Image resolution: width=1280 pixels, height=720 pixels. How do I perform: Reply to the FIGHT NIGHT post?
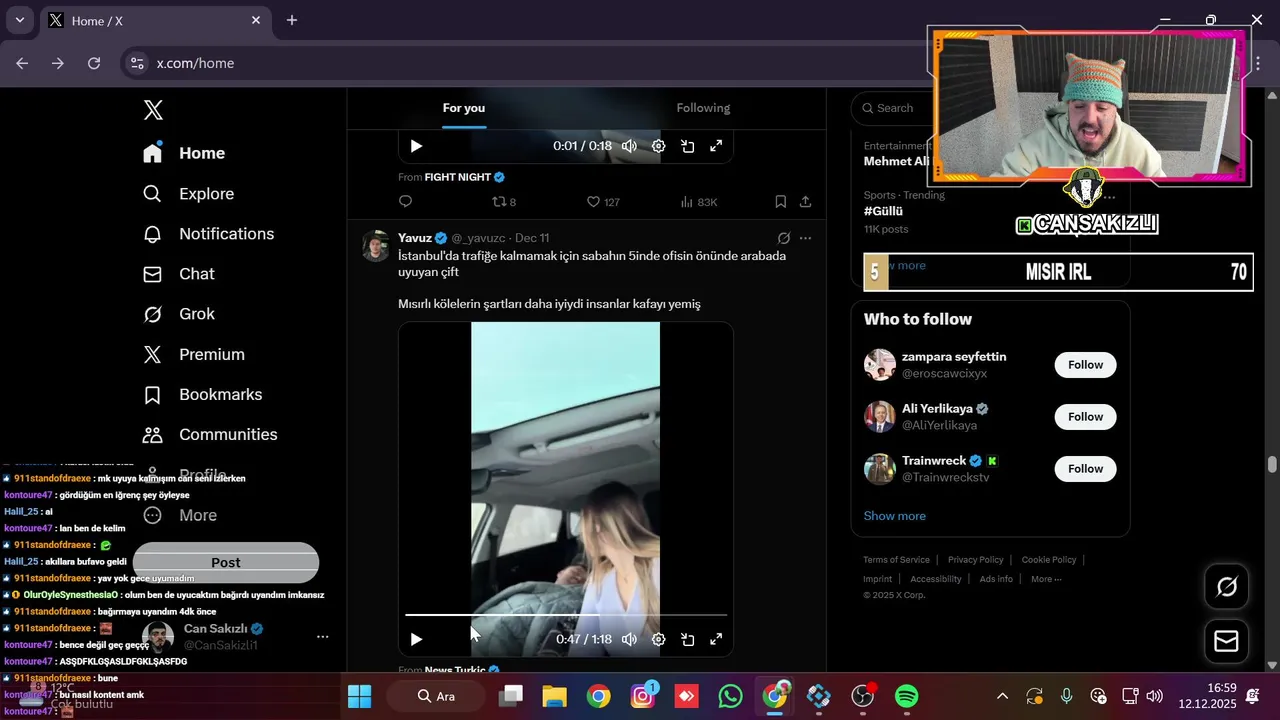tap(405, 202)
